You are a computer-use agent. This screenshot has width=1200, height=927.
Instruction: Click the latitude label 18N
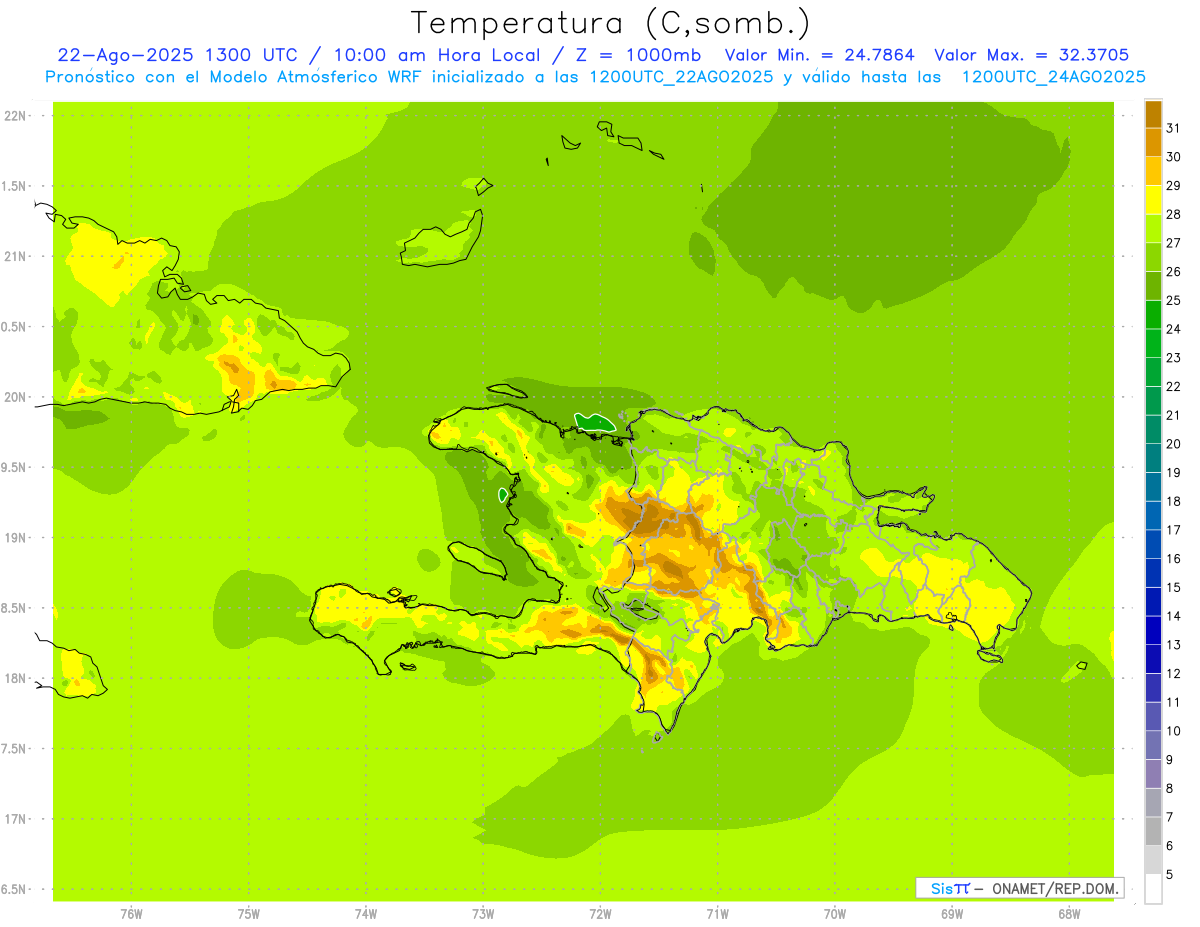point(15,678)
